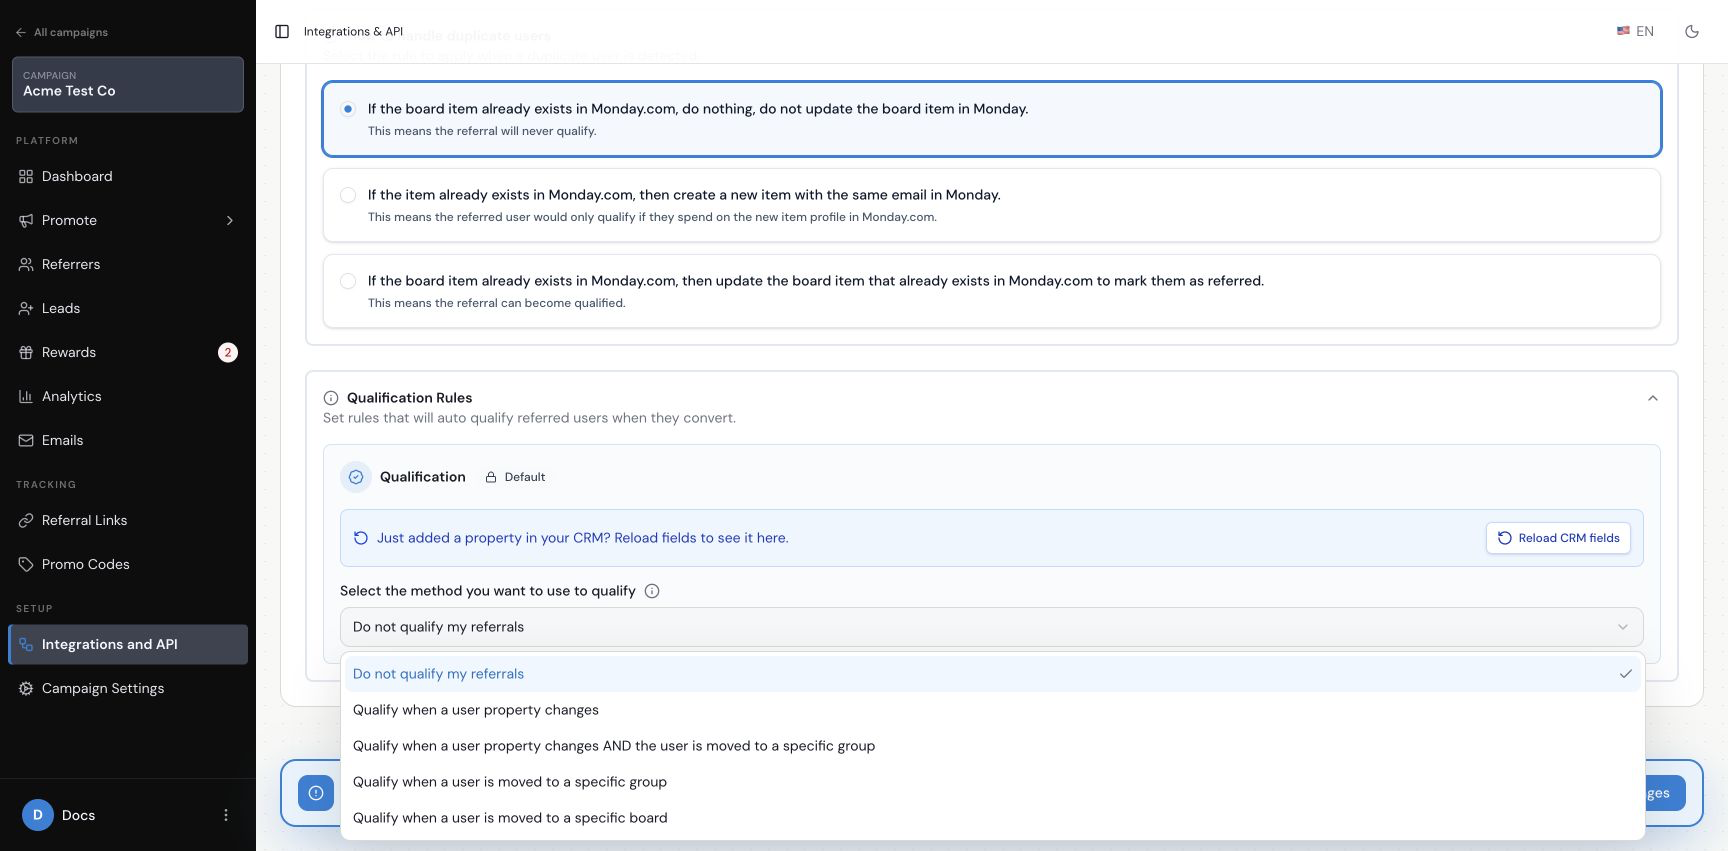Click the info icon beside Qualification Rules
1728x851 pixels.
331,398
